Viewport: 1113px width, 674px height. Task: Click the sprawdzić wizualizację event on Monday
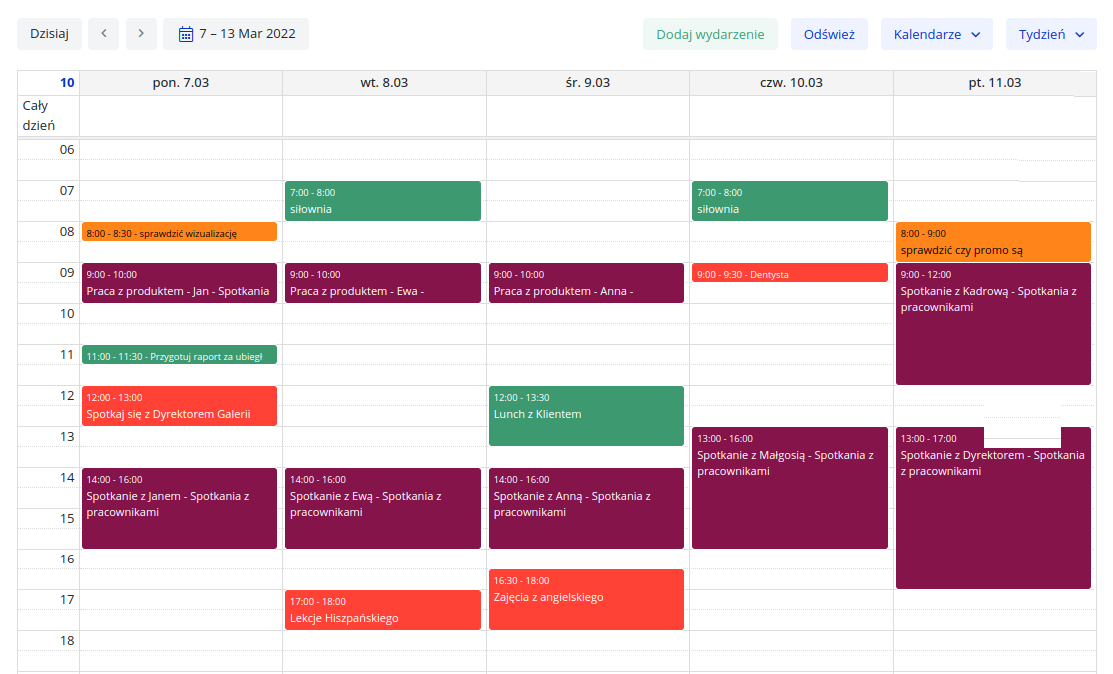click(179, 232)
